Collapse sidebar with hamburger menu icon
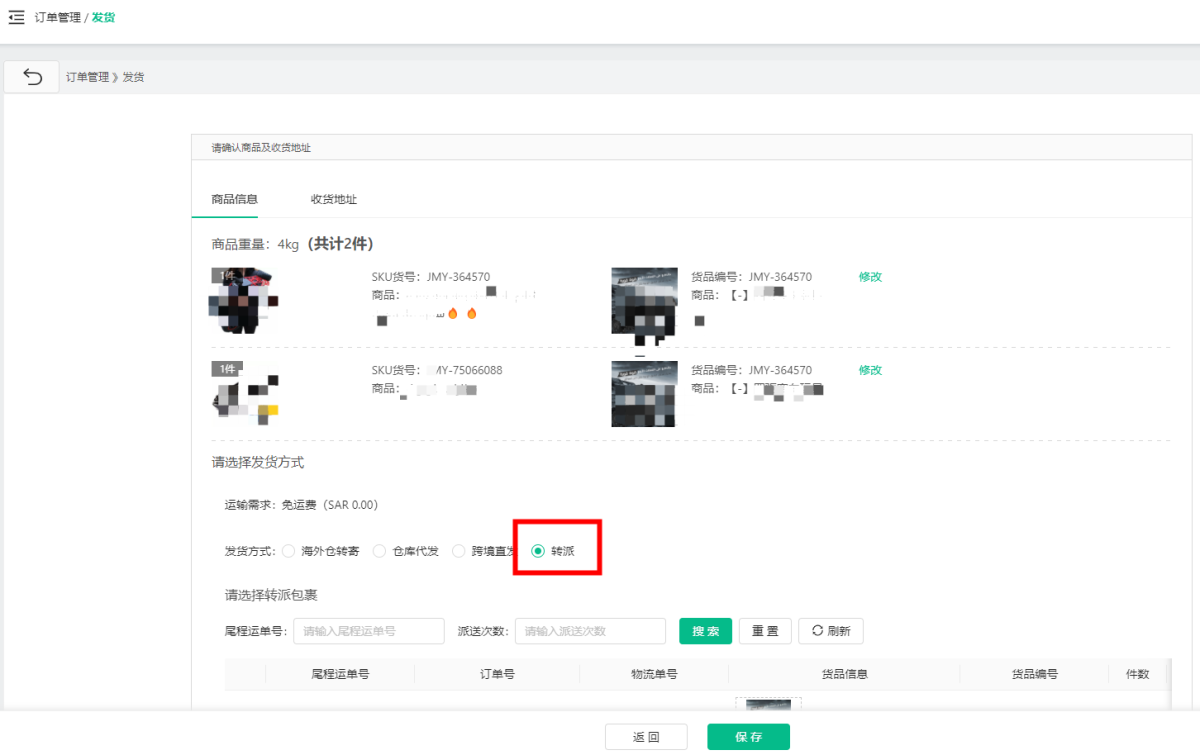 16,17
